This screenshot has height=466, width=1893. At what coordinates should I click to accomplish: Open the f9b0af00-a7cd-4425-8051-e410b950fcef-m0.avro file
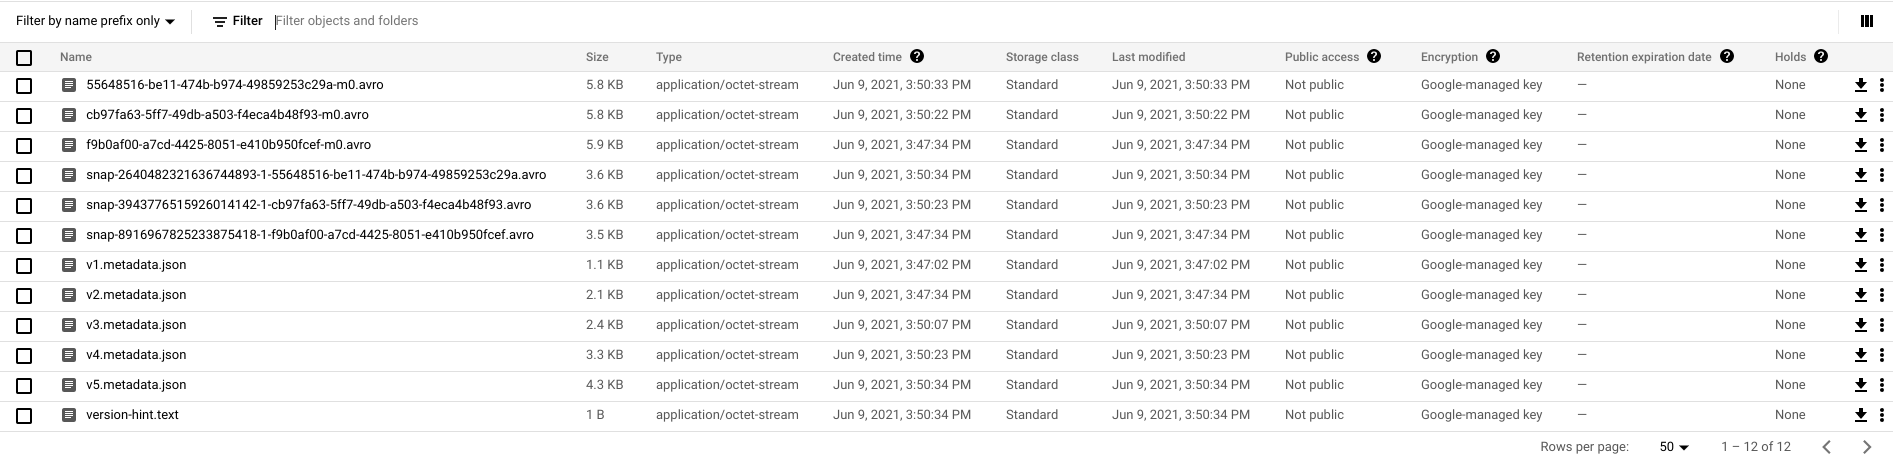pos(228,145)
